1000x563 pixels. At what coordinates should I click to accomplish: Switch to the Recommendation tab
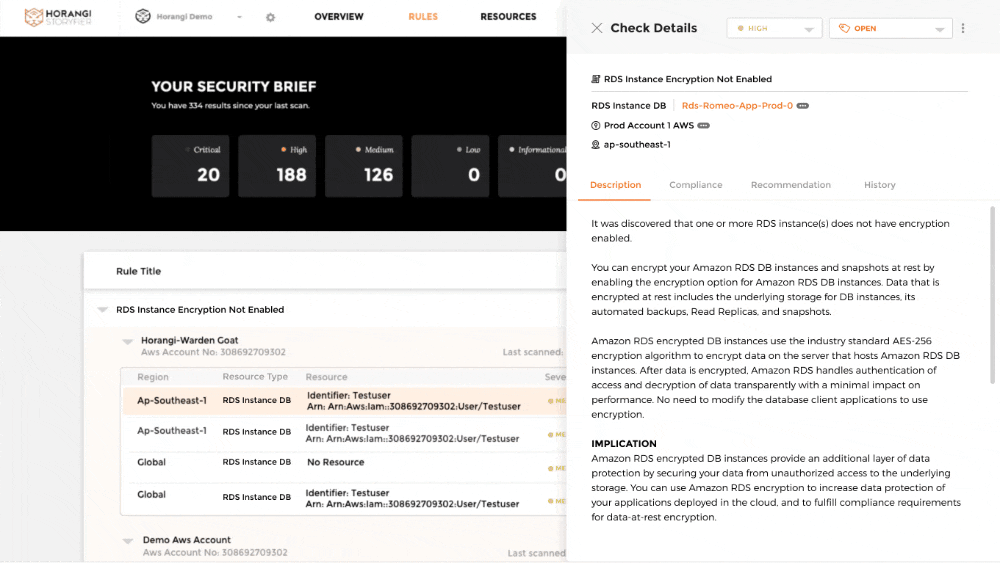click(791, 185)
